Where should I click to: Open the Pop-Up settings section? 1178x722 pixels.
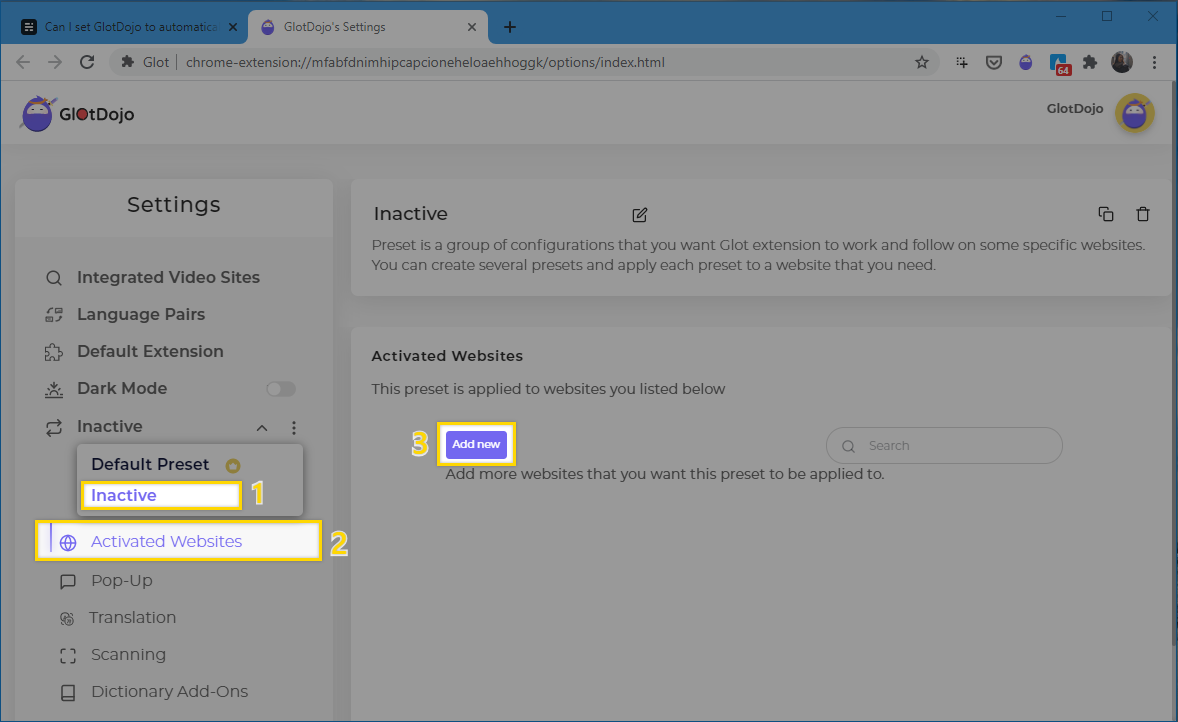[122, 581]
